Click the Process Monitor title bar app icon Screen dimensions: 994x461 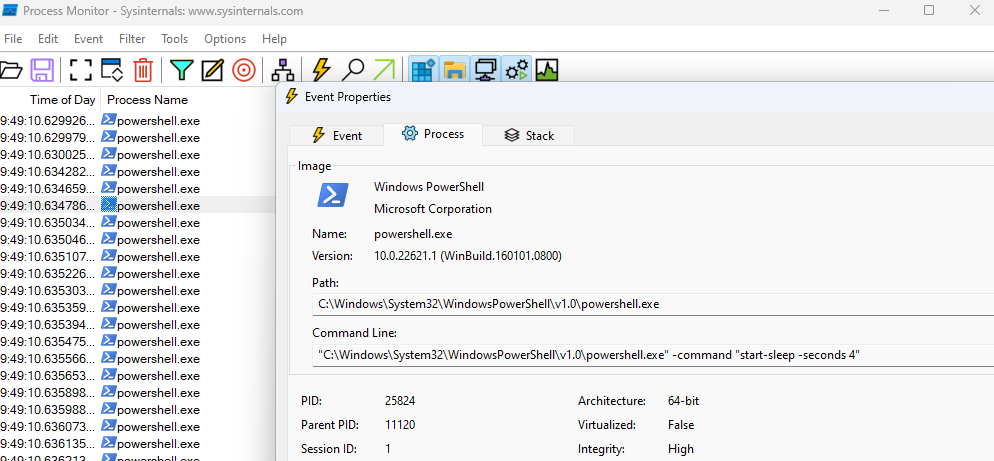tap(10, 11)
